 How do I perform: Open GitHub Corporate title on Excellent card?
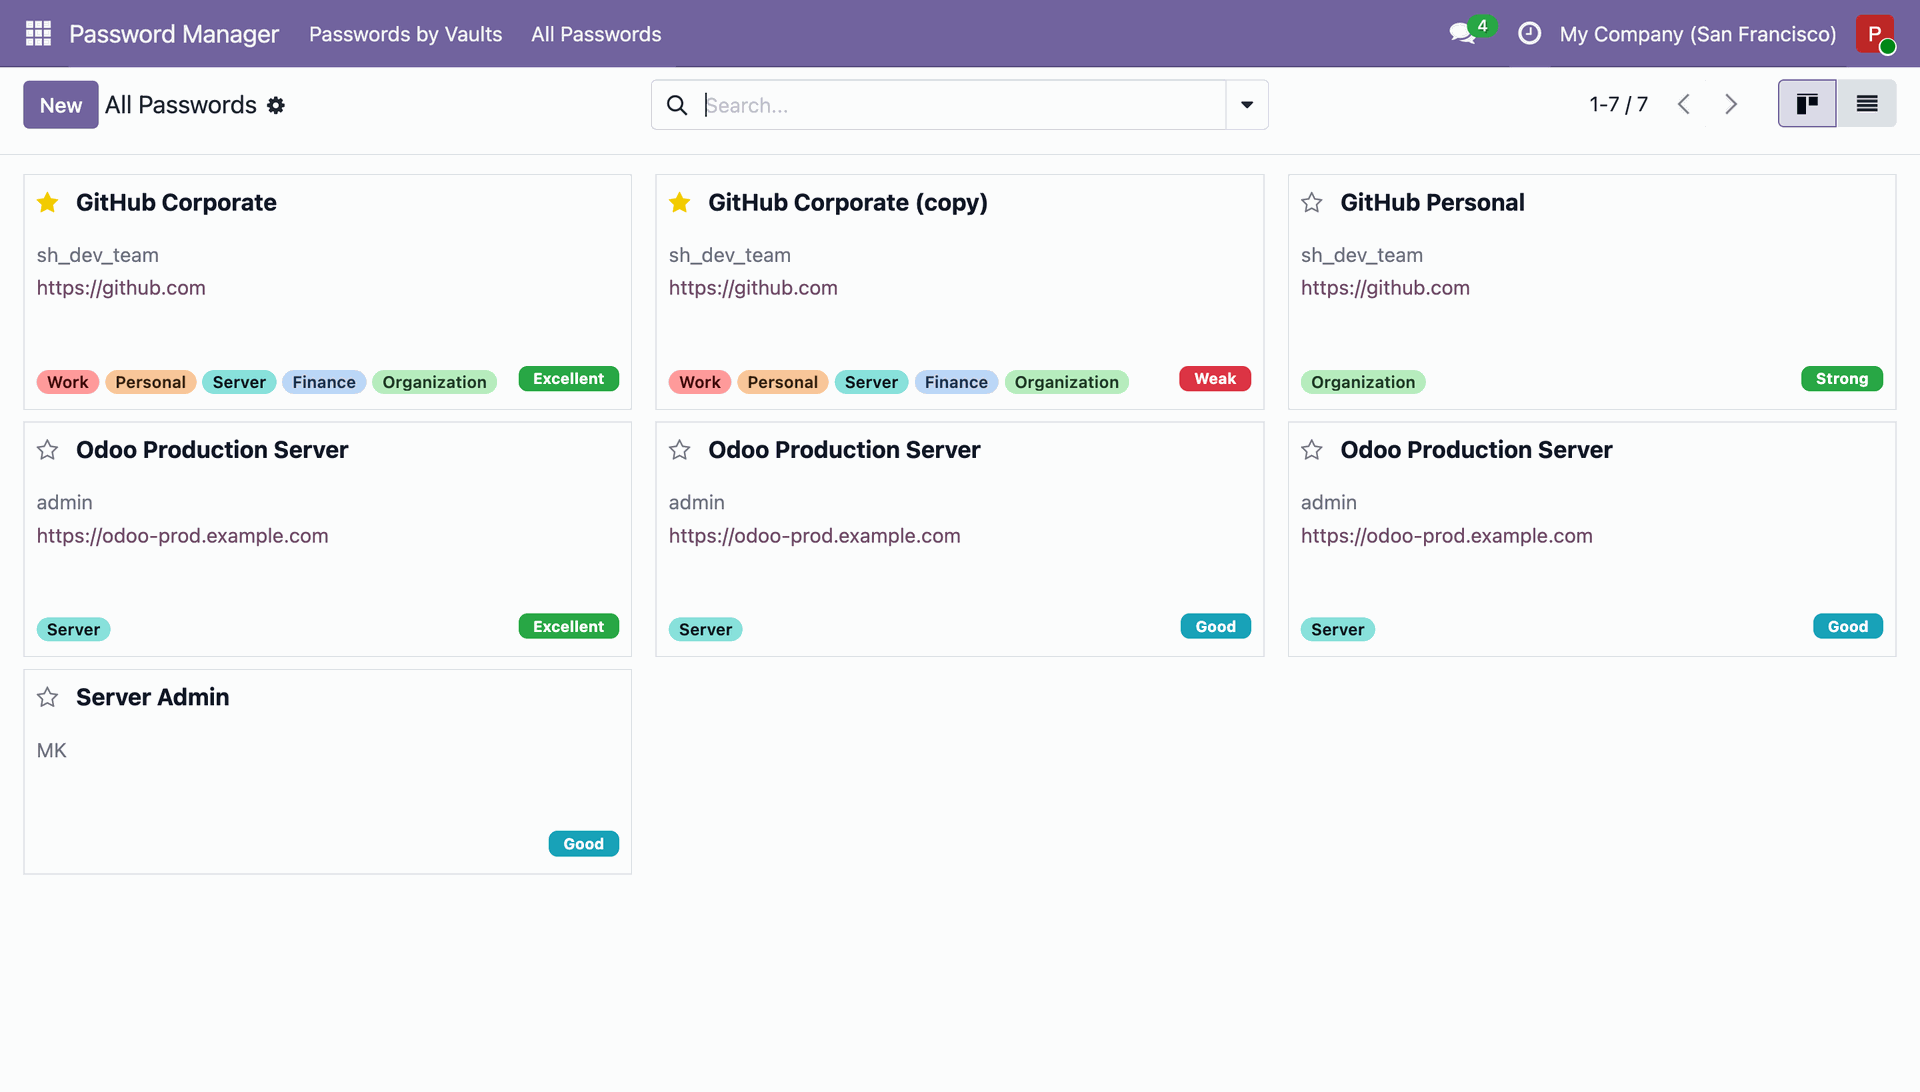pyautogui.click(x=176, y=203)
